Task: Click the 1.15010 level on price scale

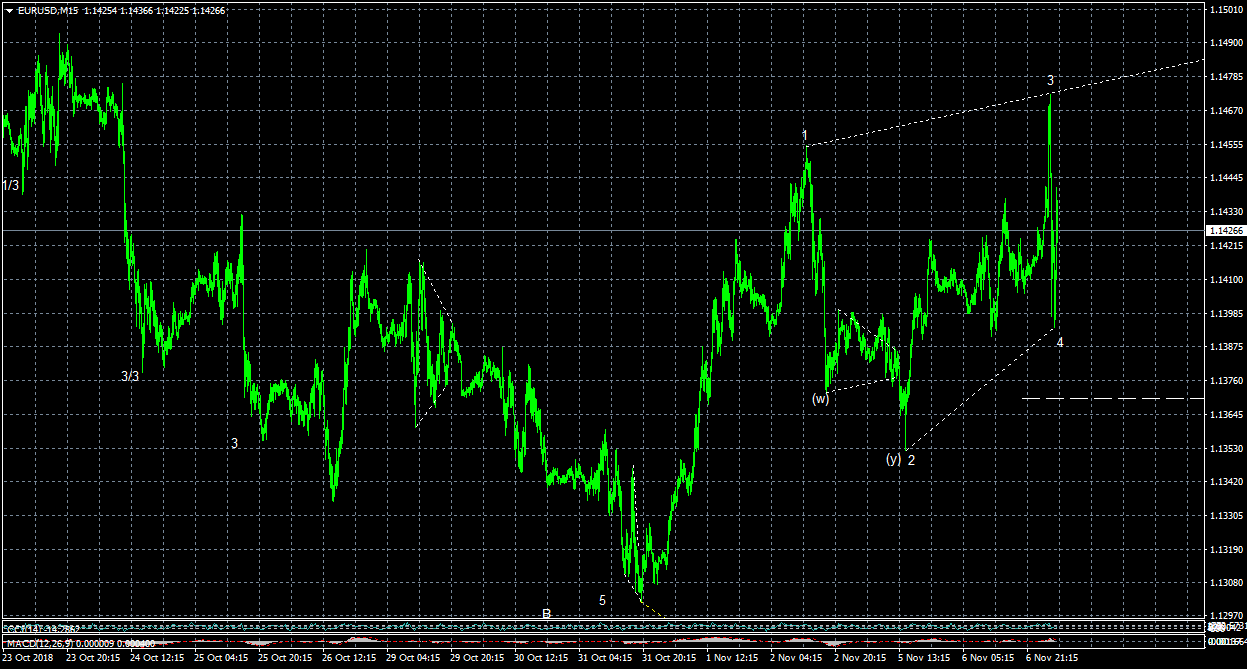Action: (x=1226, y=10)
